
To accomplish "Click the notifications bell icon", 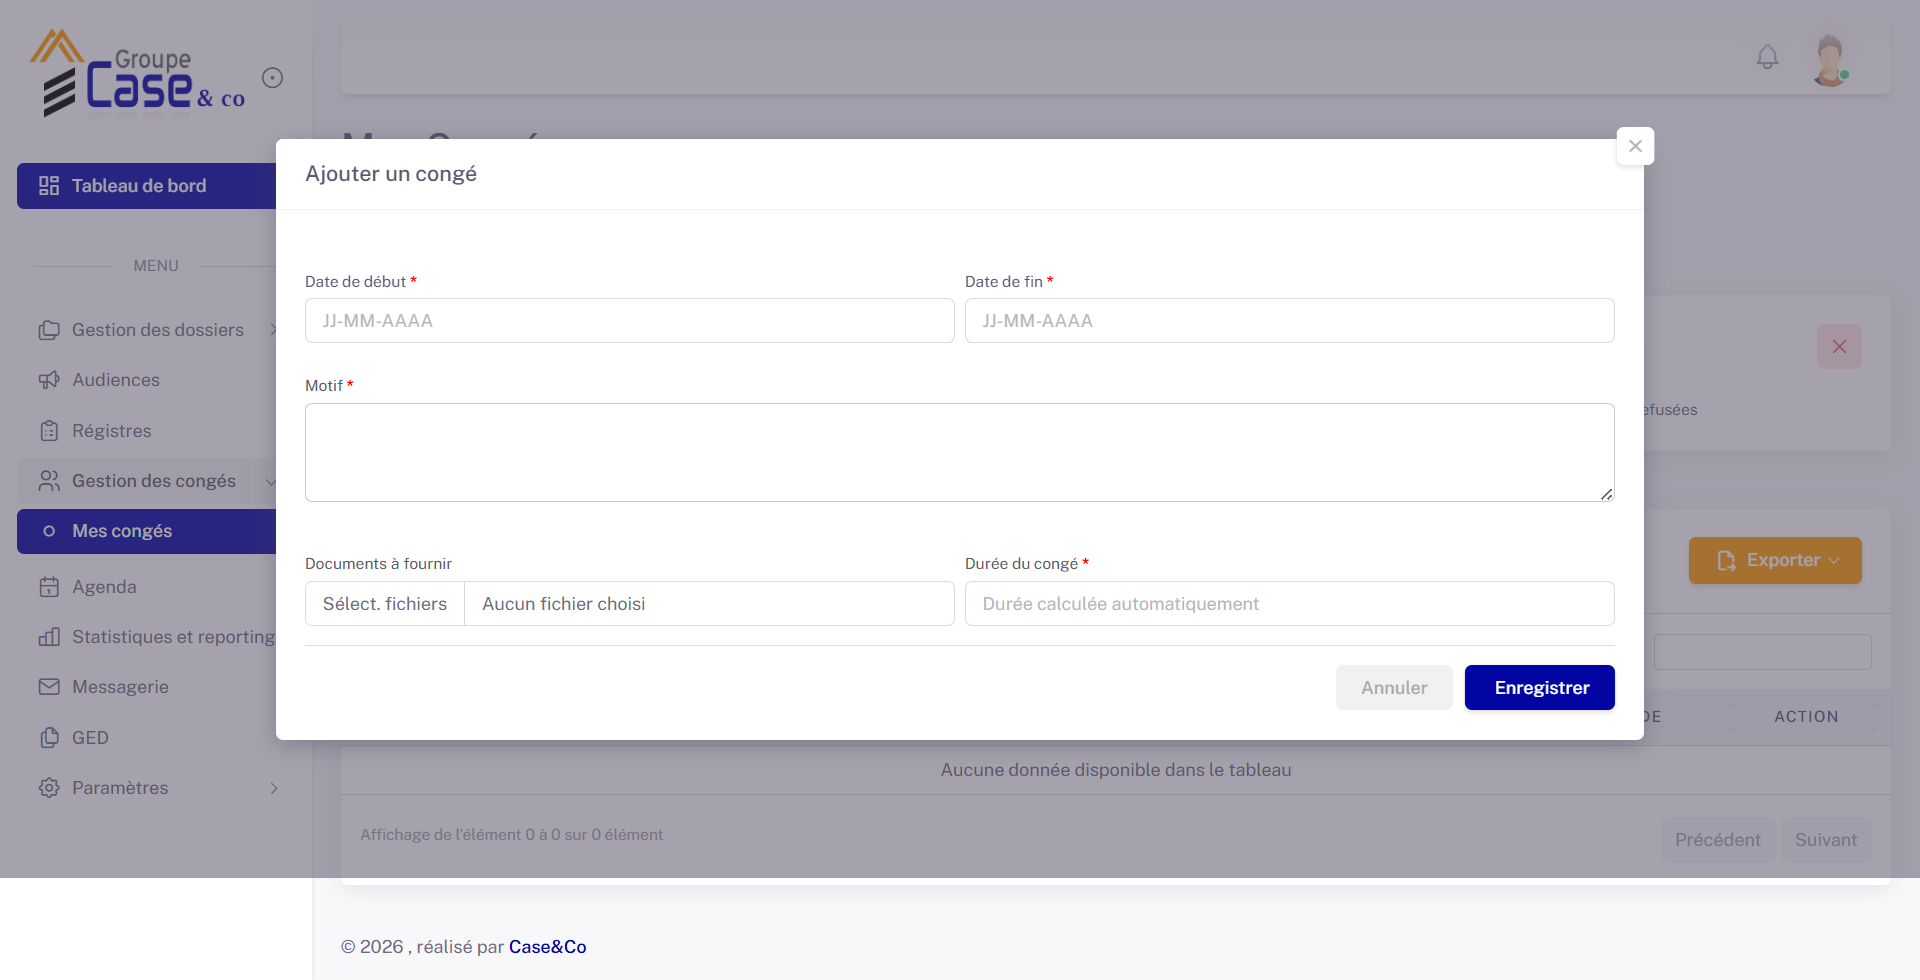I will (x=1768, y=58).
